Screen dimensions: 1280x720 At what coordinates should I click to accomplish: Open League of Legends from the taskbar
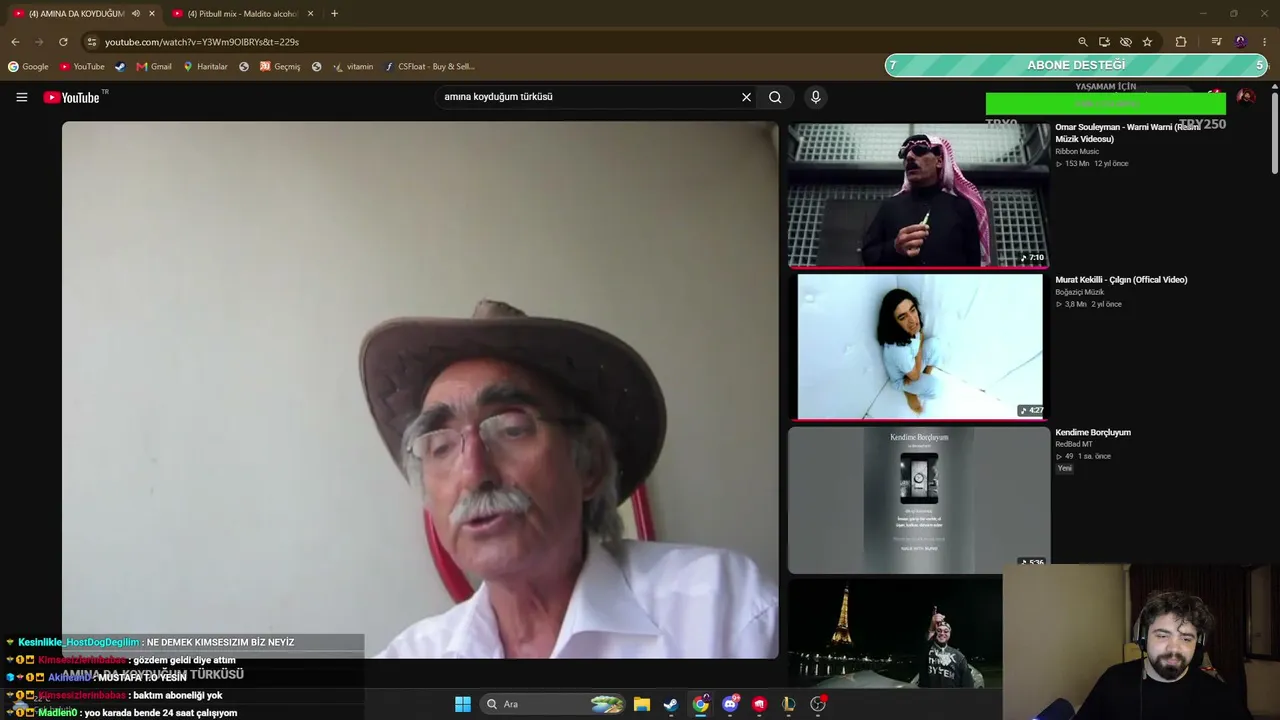pos(788,704)
